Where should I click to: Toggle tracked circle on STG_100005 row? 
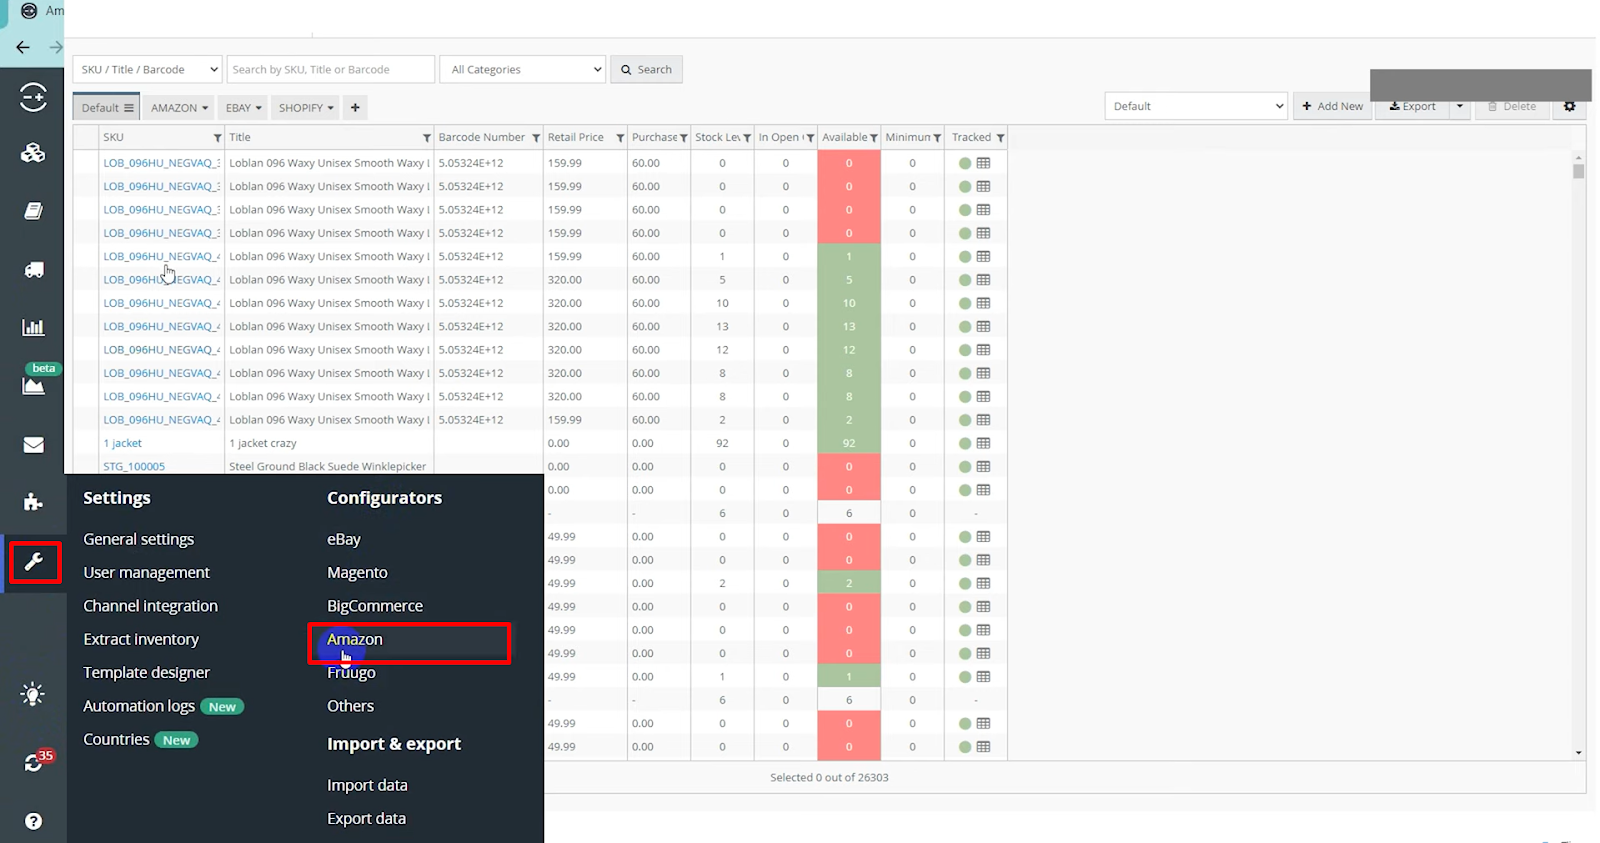[965, 466]
